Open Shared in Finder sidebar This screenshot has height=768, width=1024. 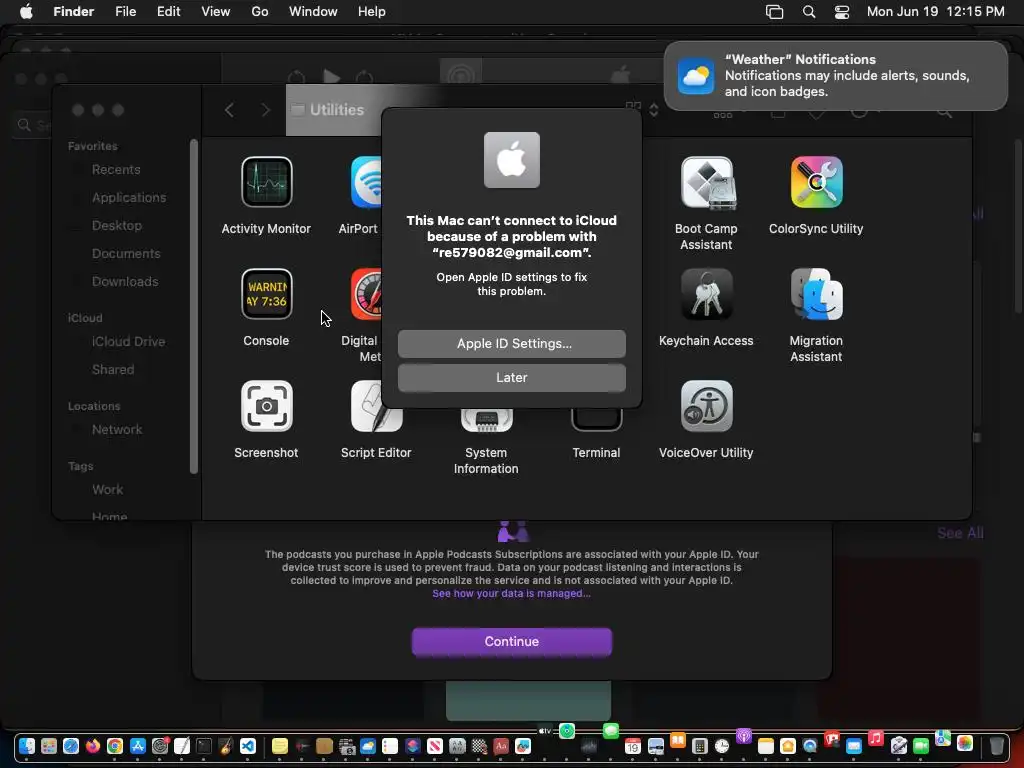pos(112,370)
